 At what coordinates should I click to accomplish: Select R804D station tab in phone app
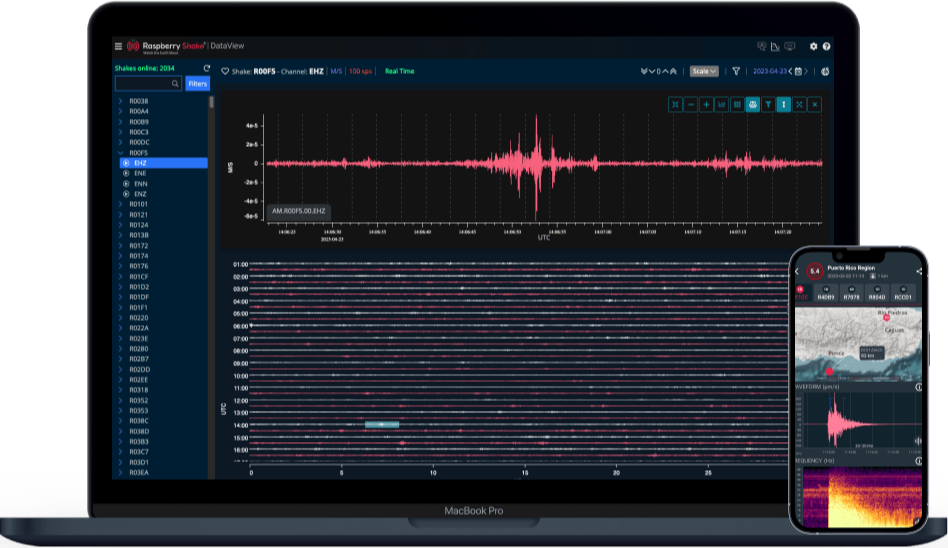(877, 293)
